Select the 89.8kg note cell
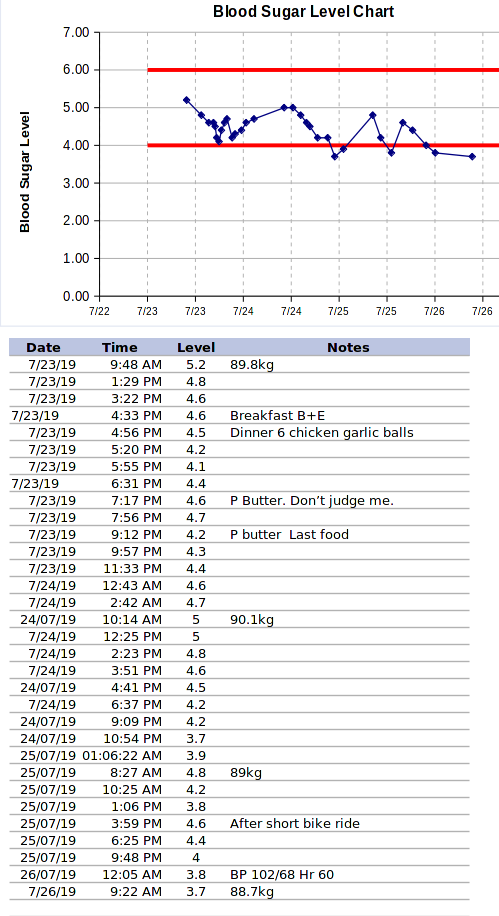The height and width of the screenshot is (916, 499). pos(252,365)
